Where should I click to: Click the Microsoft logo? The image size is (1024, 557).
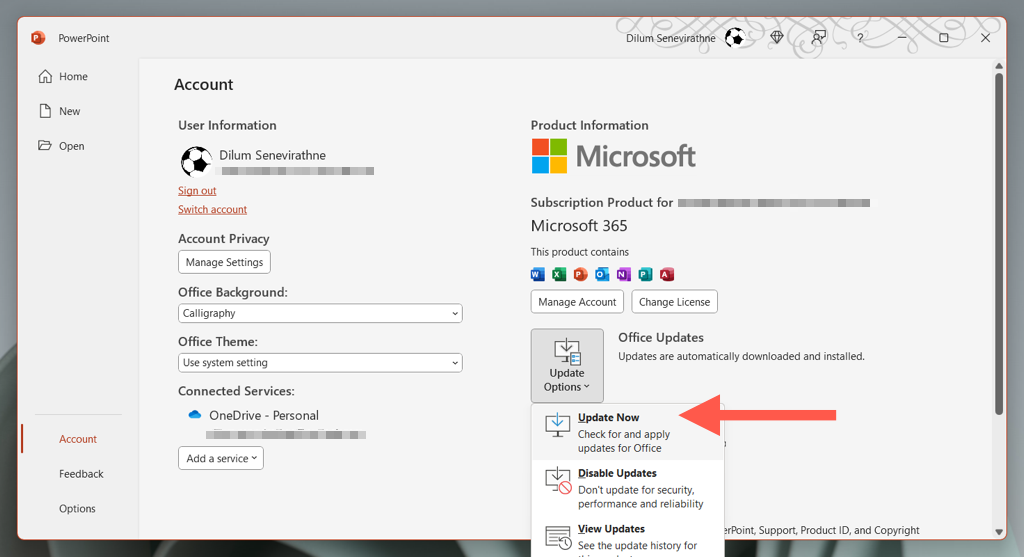pos(613,156)
